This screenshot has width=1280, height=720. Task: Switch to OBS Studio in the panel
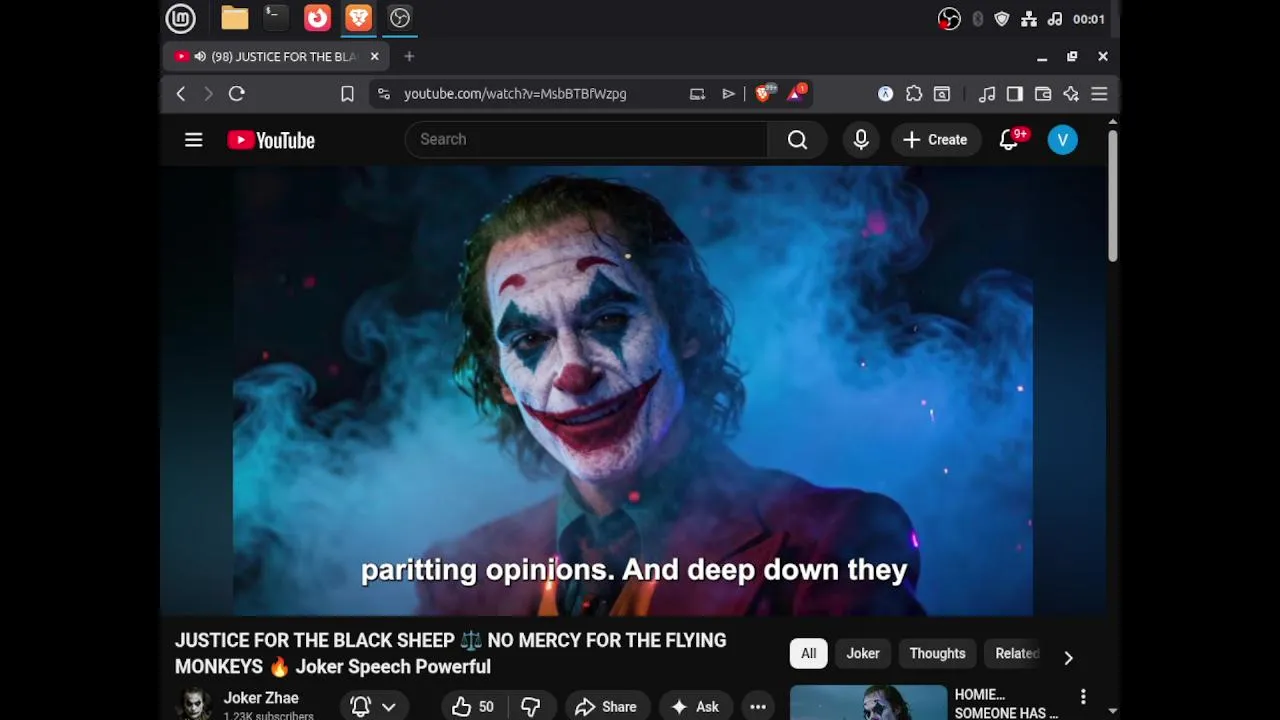point(400,18)
